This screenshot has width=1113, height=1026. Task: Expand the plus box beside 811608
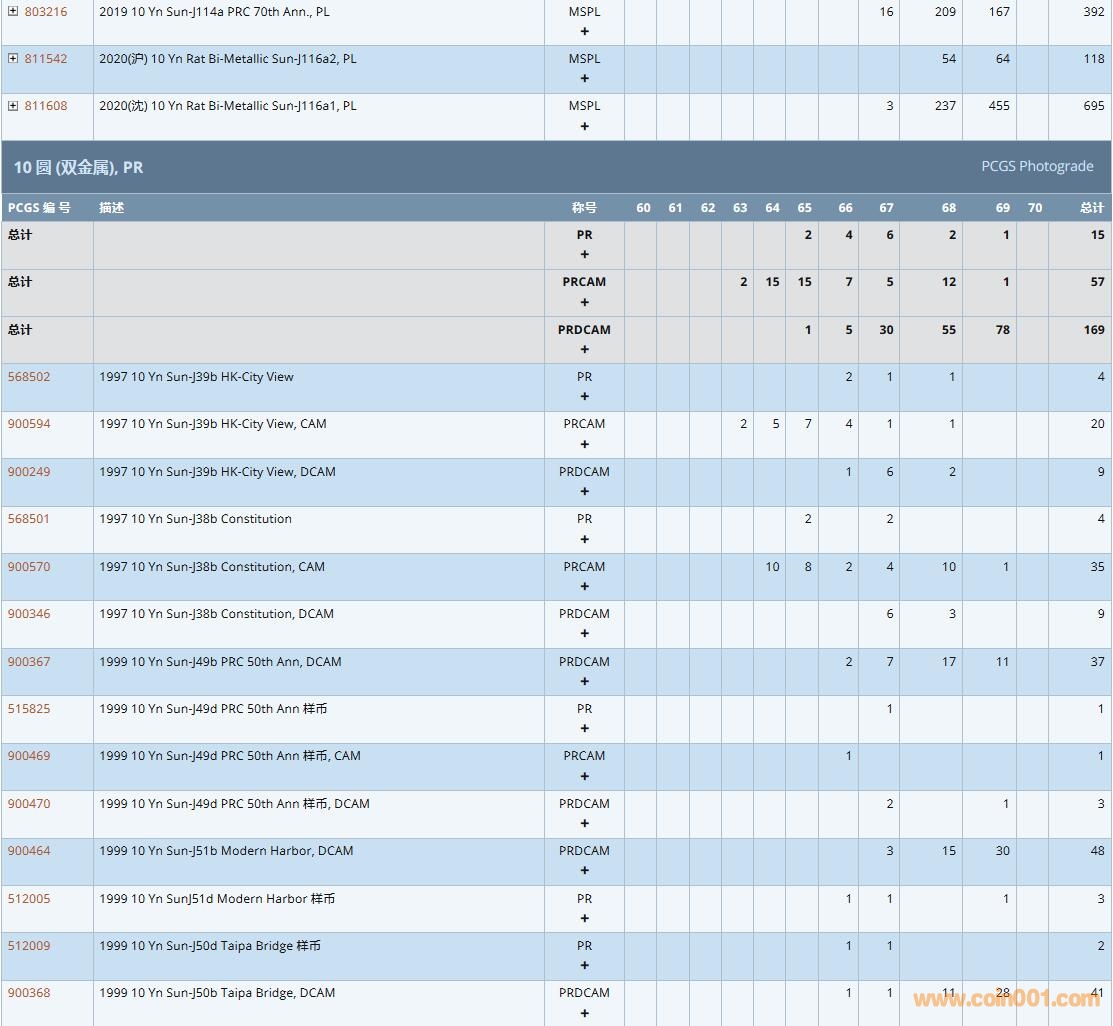point(13,106)
